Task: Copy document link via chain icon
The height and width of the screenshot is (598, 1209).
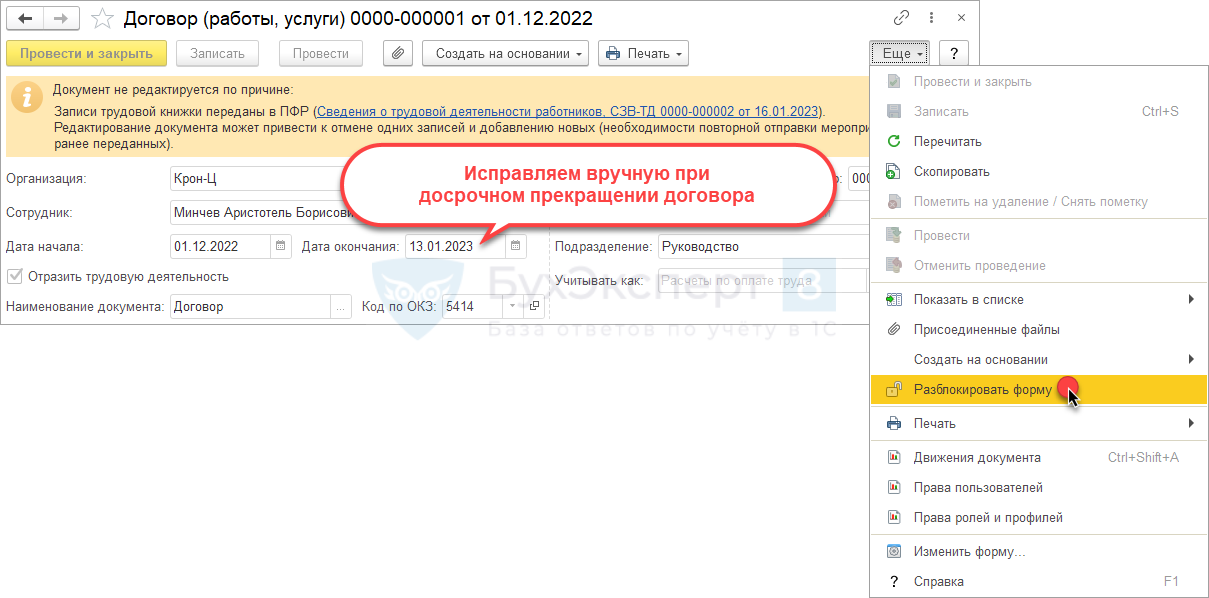Action: [x=902, y=19]
